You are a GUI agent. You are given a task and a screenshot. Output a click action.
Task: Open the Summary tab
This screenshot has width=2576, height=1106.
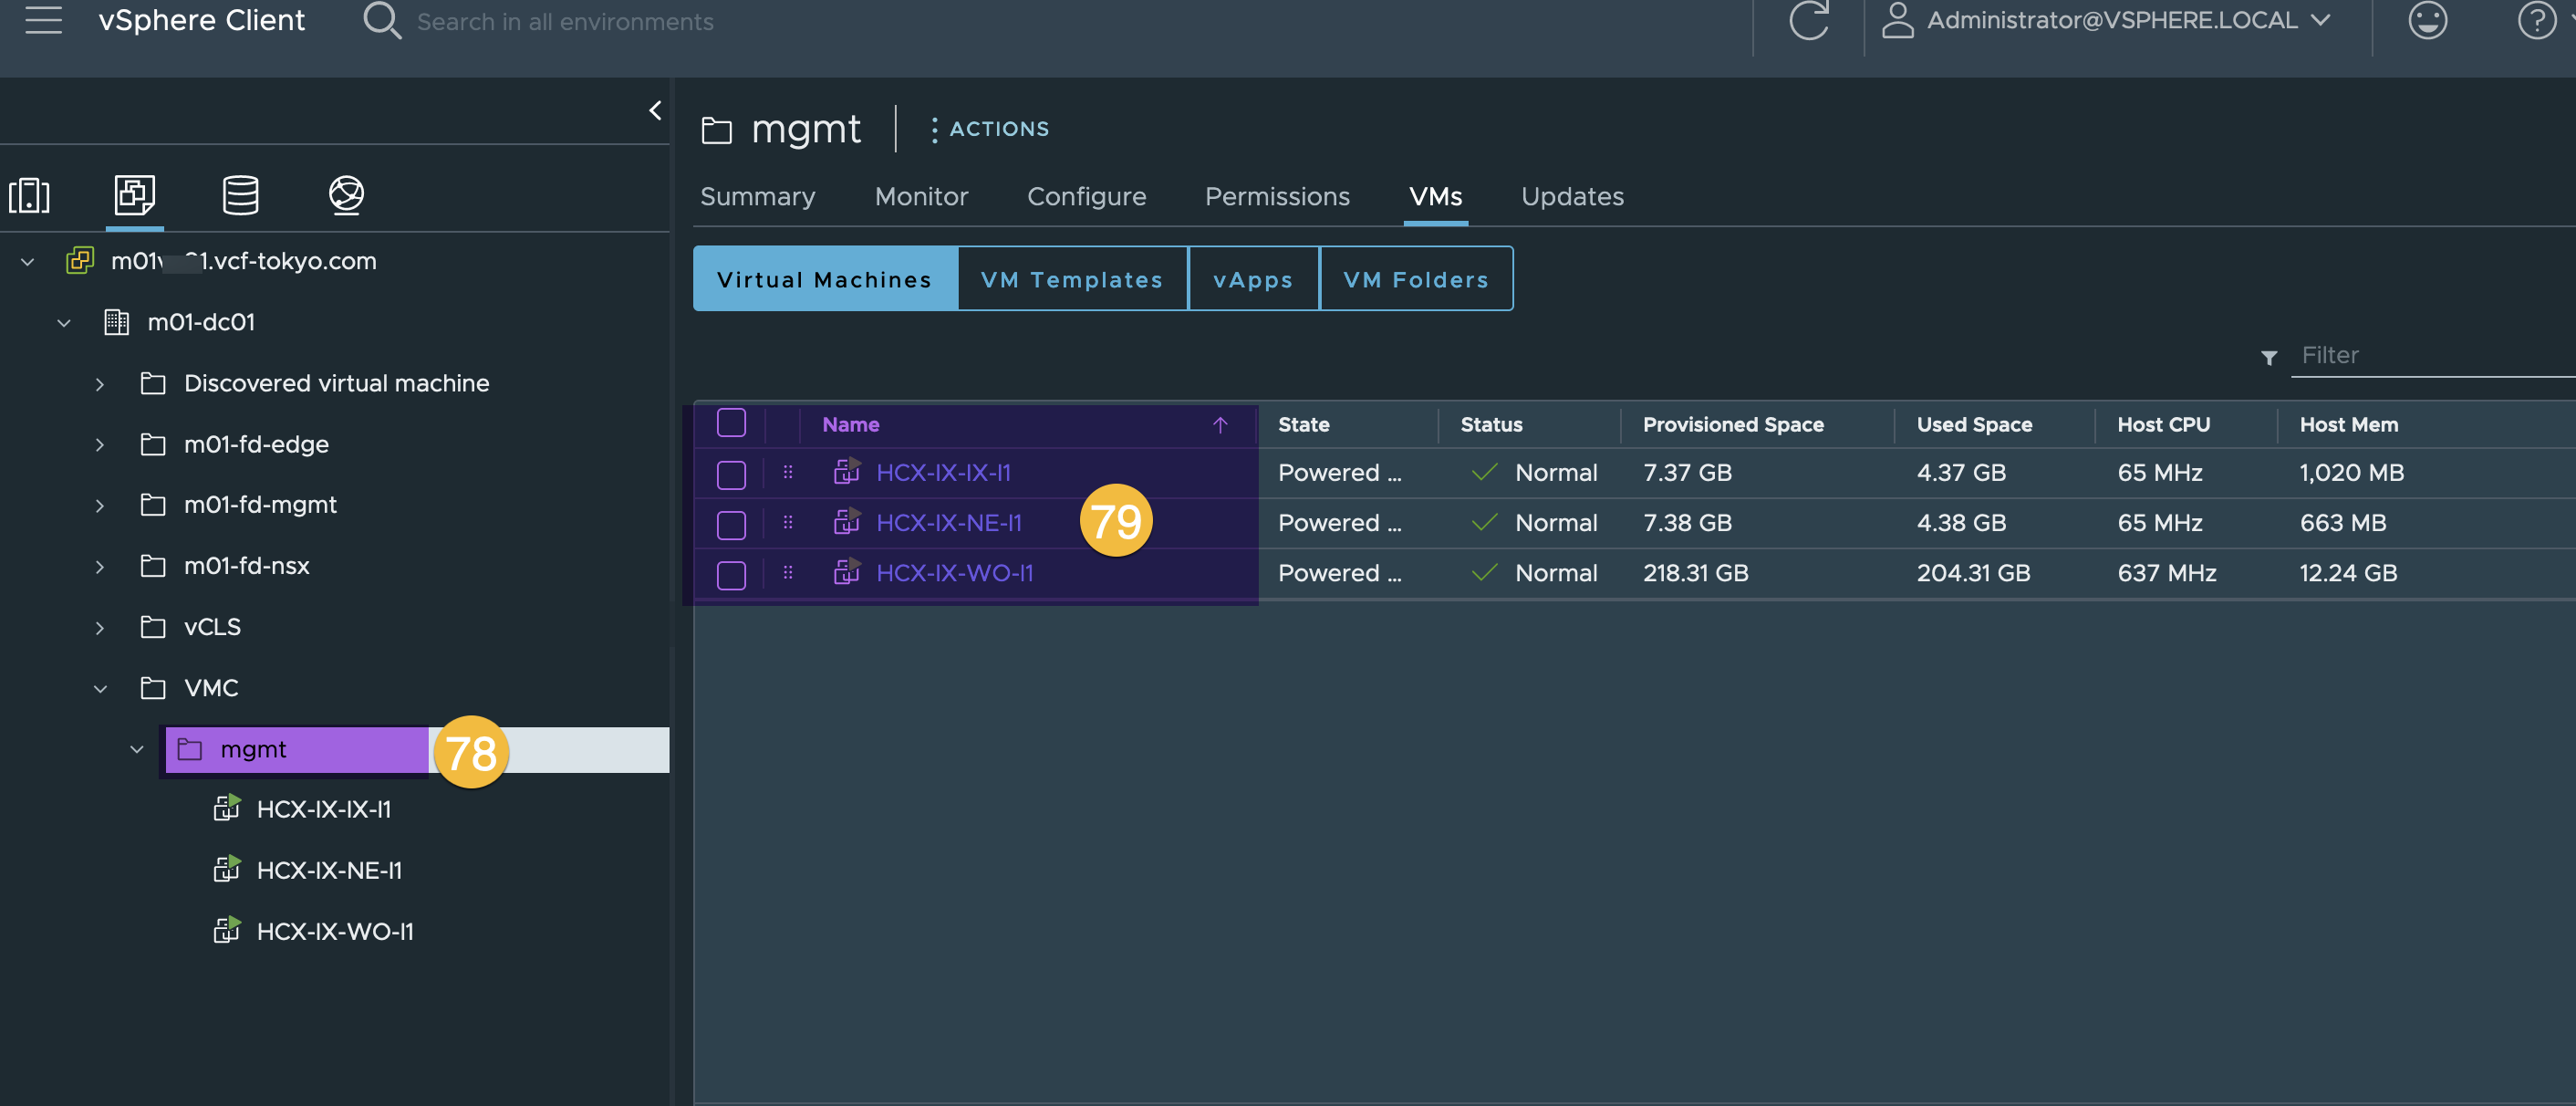point(757,196)
